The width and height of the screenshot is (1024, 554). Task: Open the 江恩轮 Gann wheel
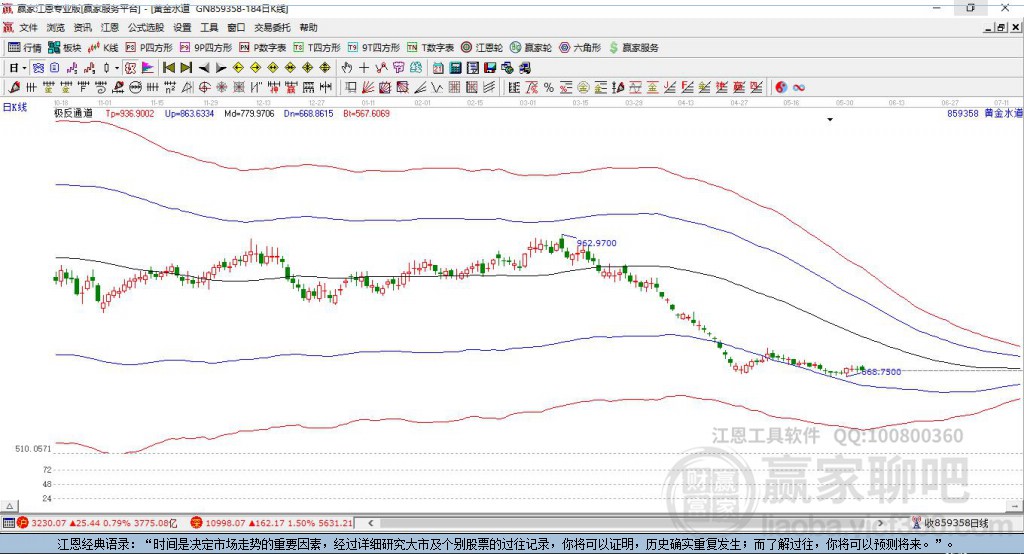pyautogui.click(x=482, y=48)
